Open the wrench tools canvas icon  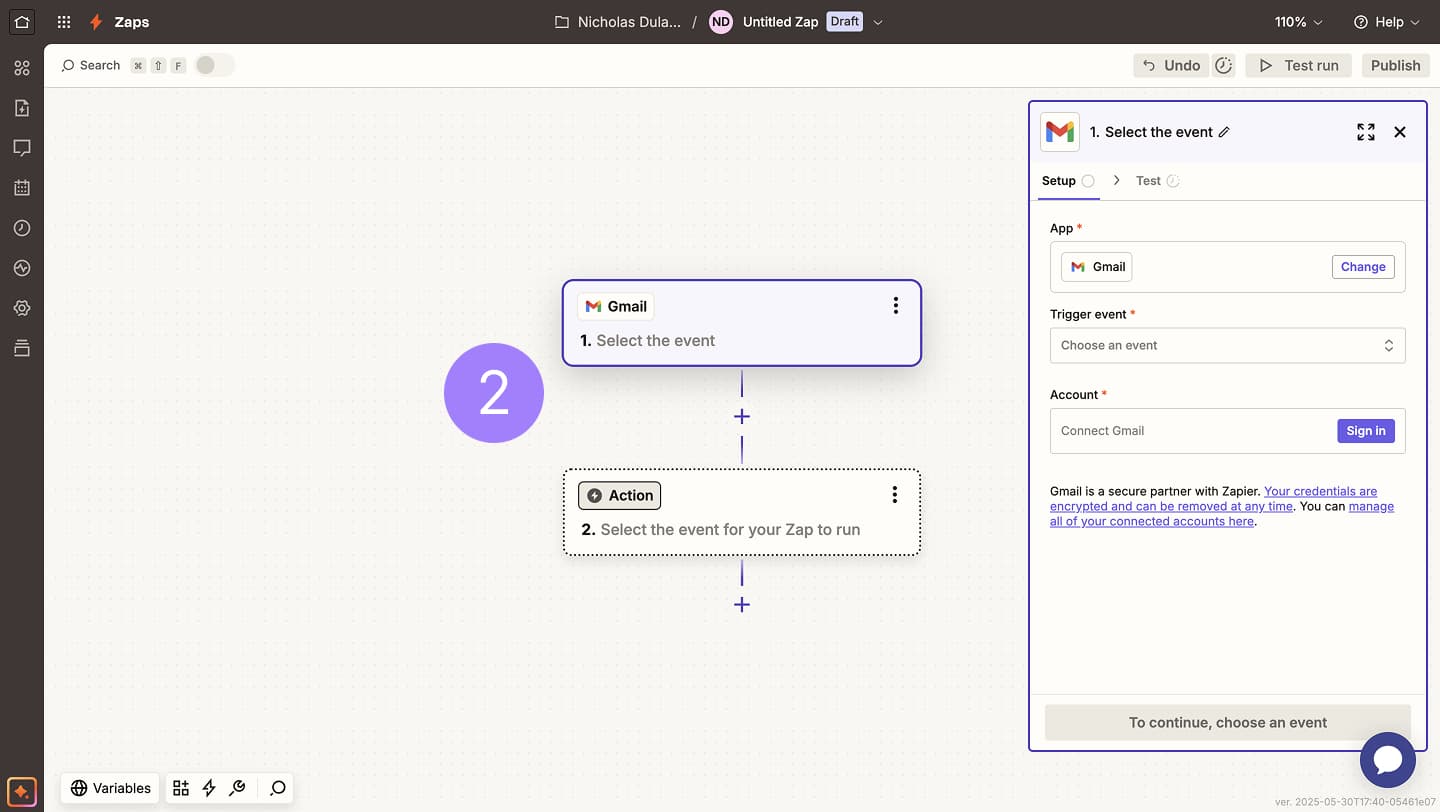237,788
